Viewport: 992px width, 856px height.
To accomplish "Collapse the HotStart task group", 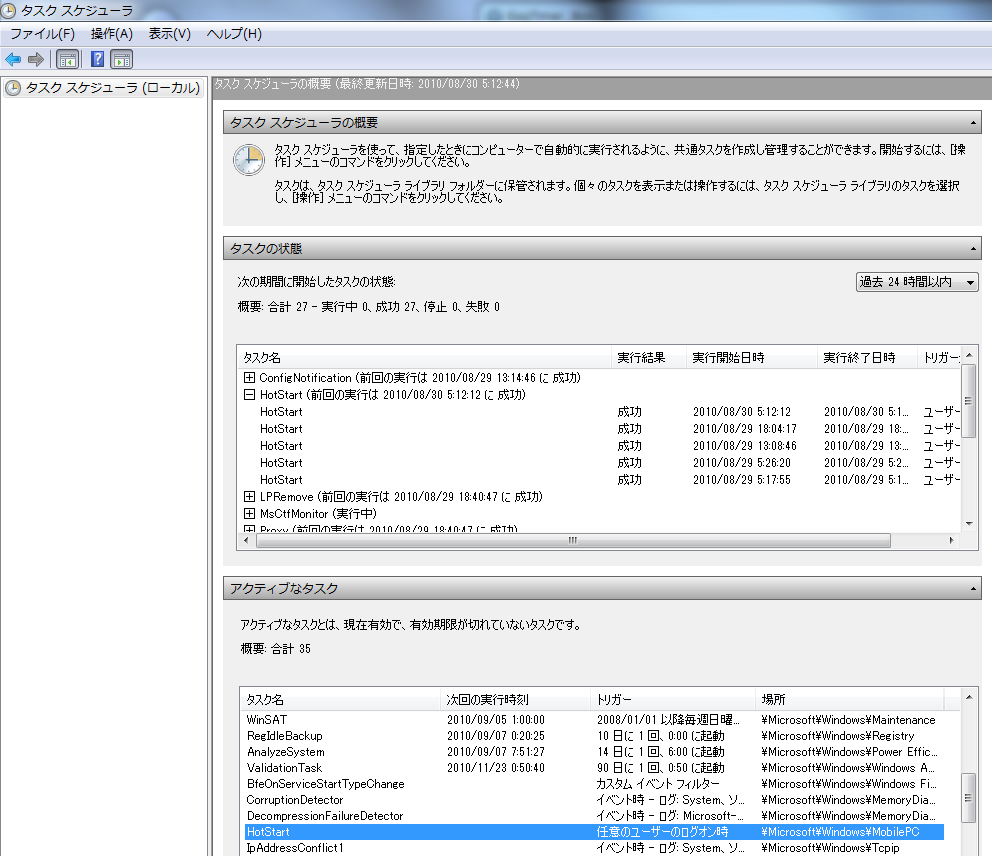I will pos(250,395).
